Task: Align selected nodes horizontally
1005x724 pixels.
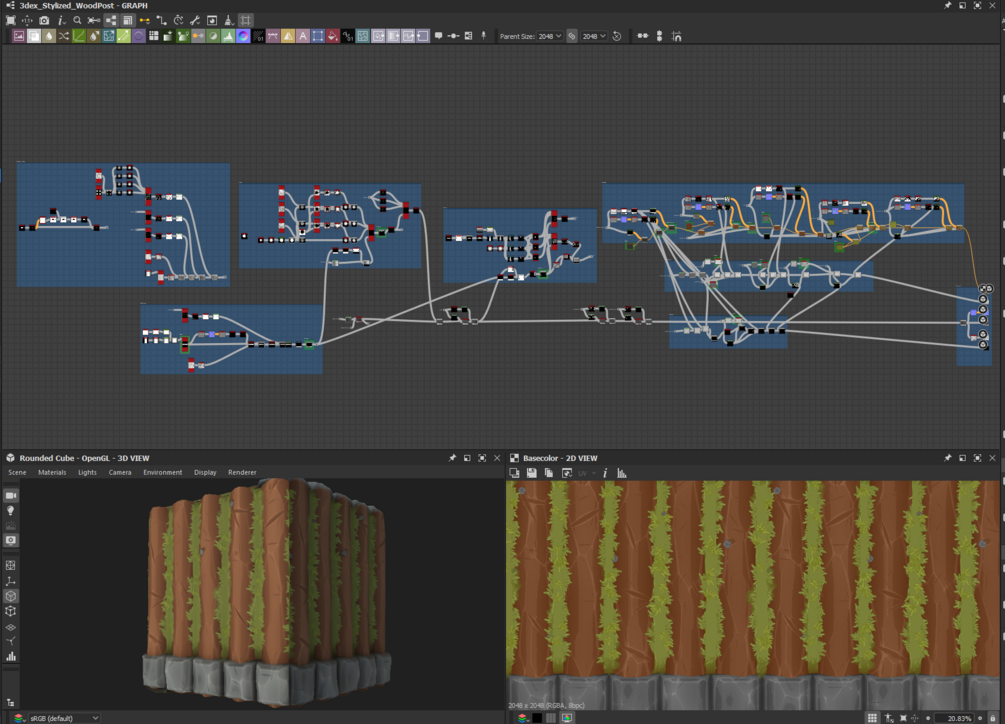Action: click(x=643, y=36)
